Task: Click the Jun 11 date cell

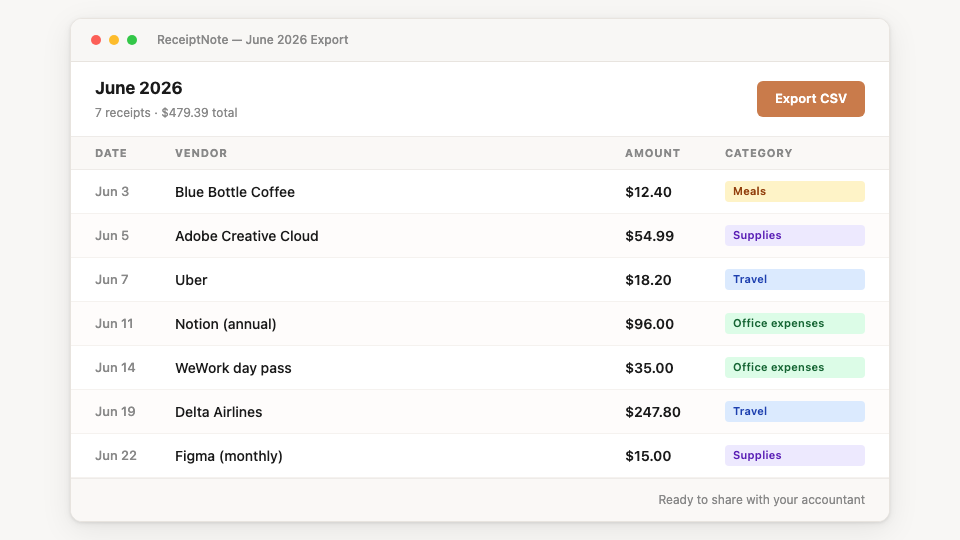Action: pos(114,324)
